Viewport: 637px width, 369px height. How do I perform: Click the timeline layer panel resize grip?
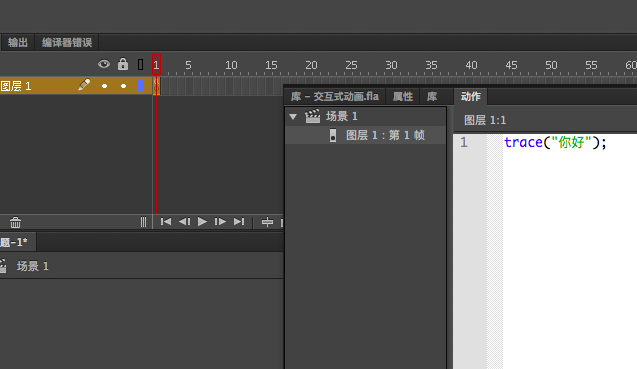pos(143,222)
